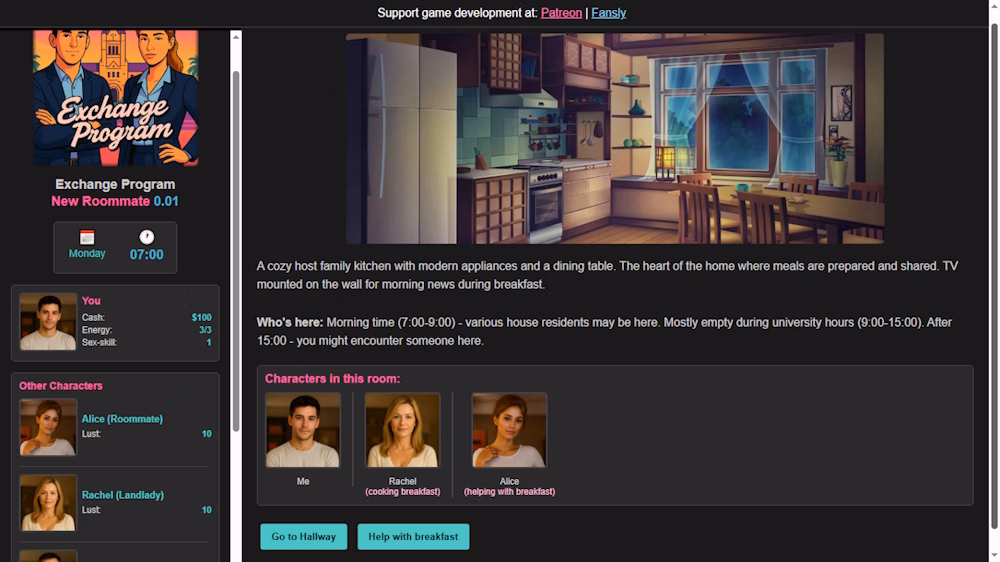Click the 07:00 time display
The image size is (1000, 562).
(x=146, y=255)
